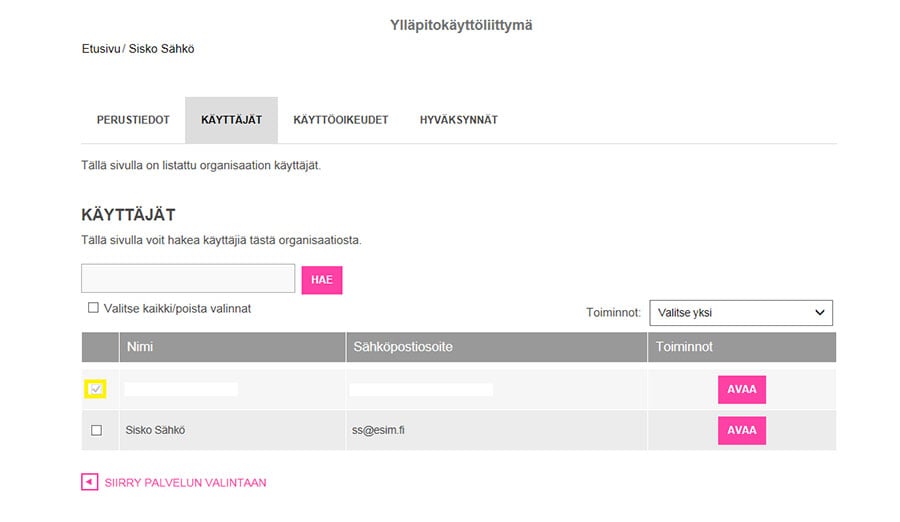The width and height of the screenshot is (900, 522).
Task: Click the Etusivu breadcrumb link
Action: [100, 49]
